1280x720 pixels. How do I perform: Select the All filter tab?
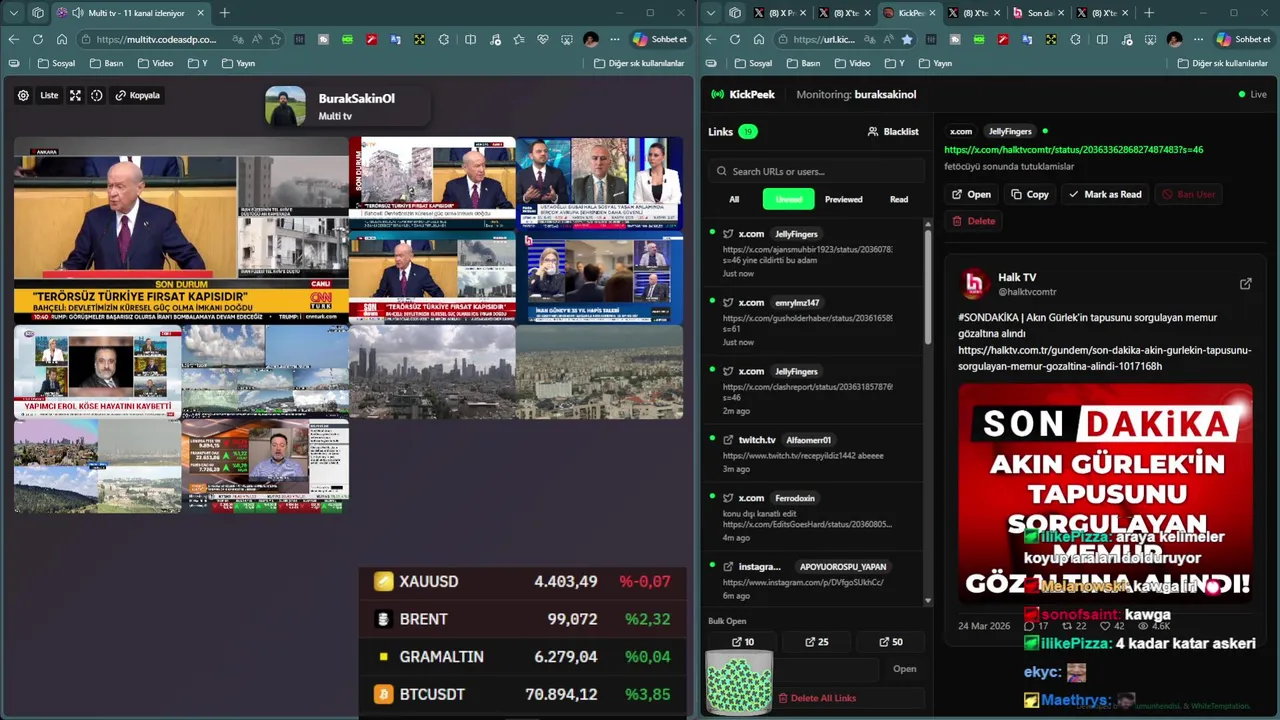click(734, 199)
